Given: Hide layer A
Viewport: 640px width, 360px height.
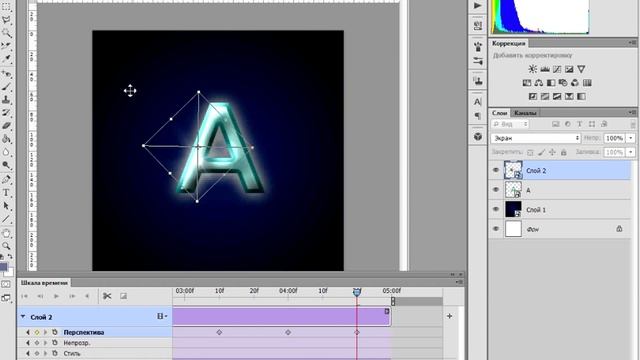Looking at the screenshot, I should (496, 190).
